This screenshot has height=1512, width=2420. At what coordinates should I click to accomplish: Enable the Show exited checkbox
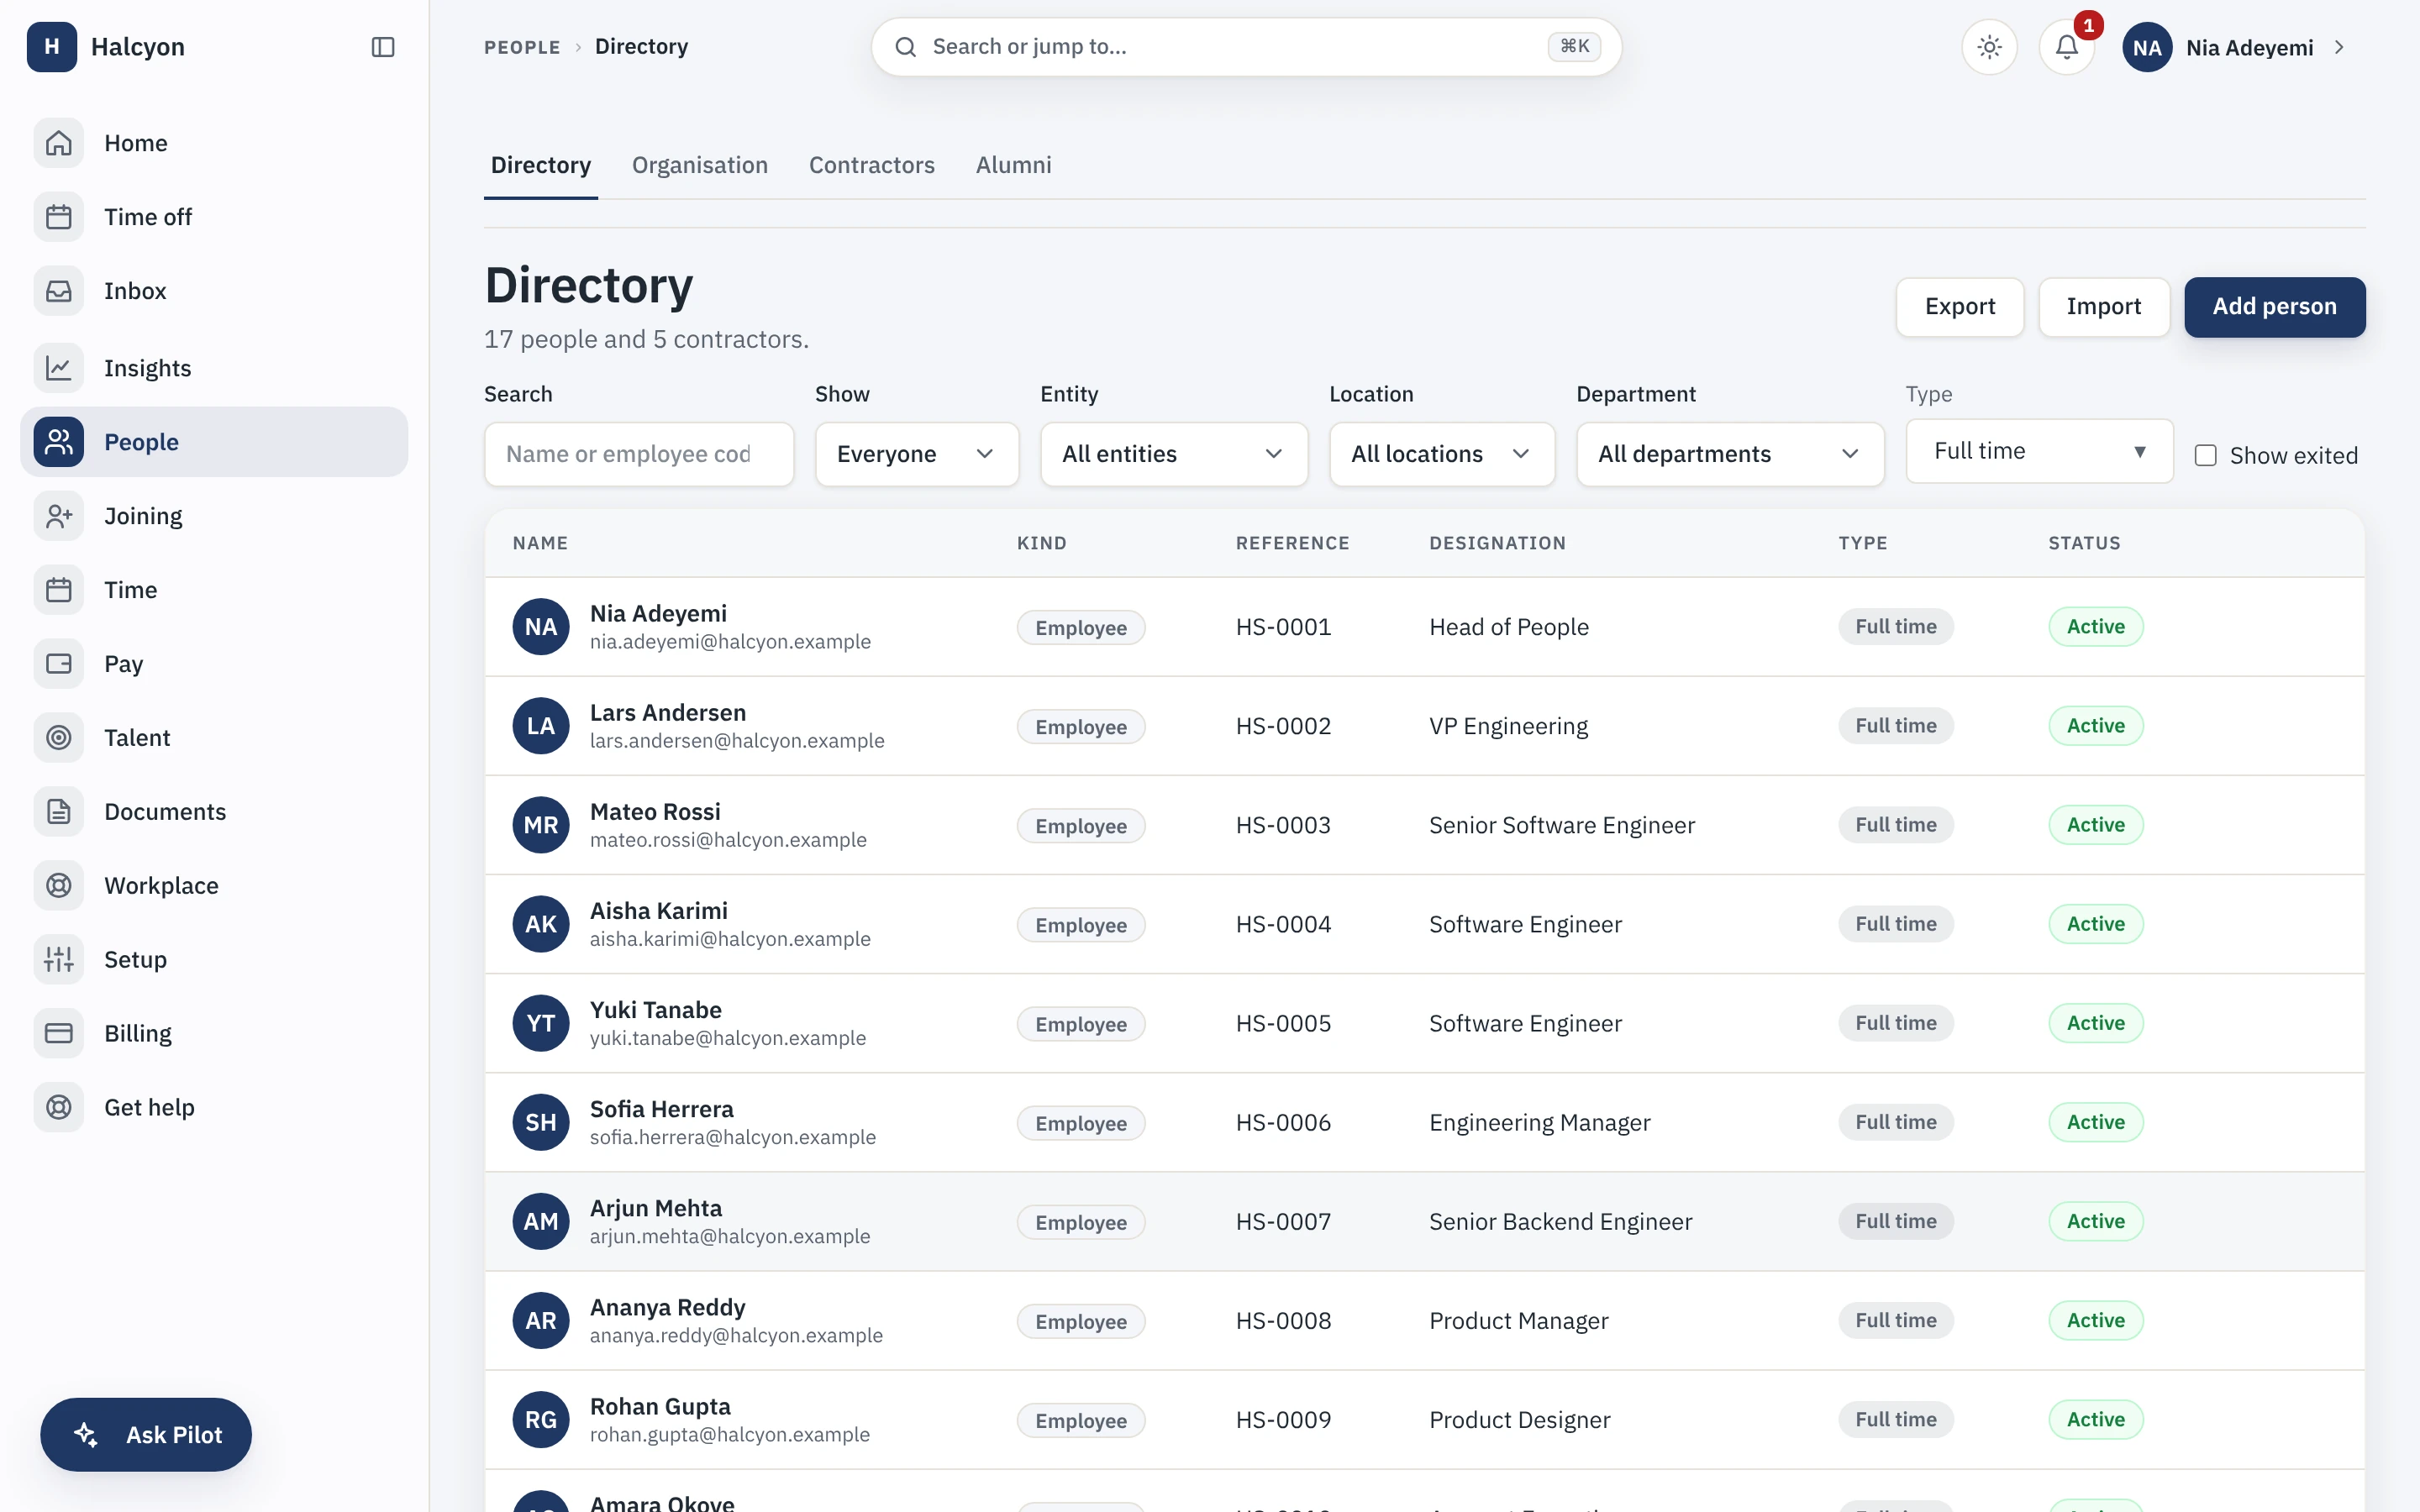2205,456
